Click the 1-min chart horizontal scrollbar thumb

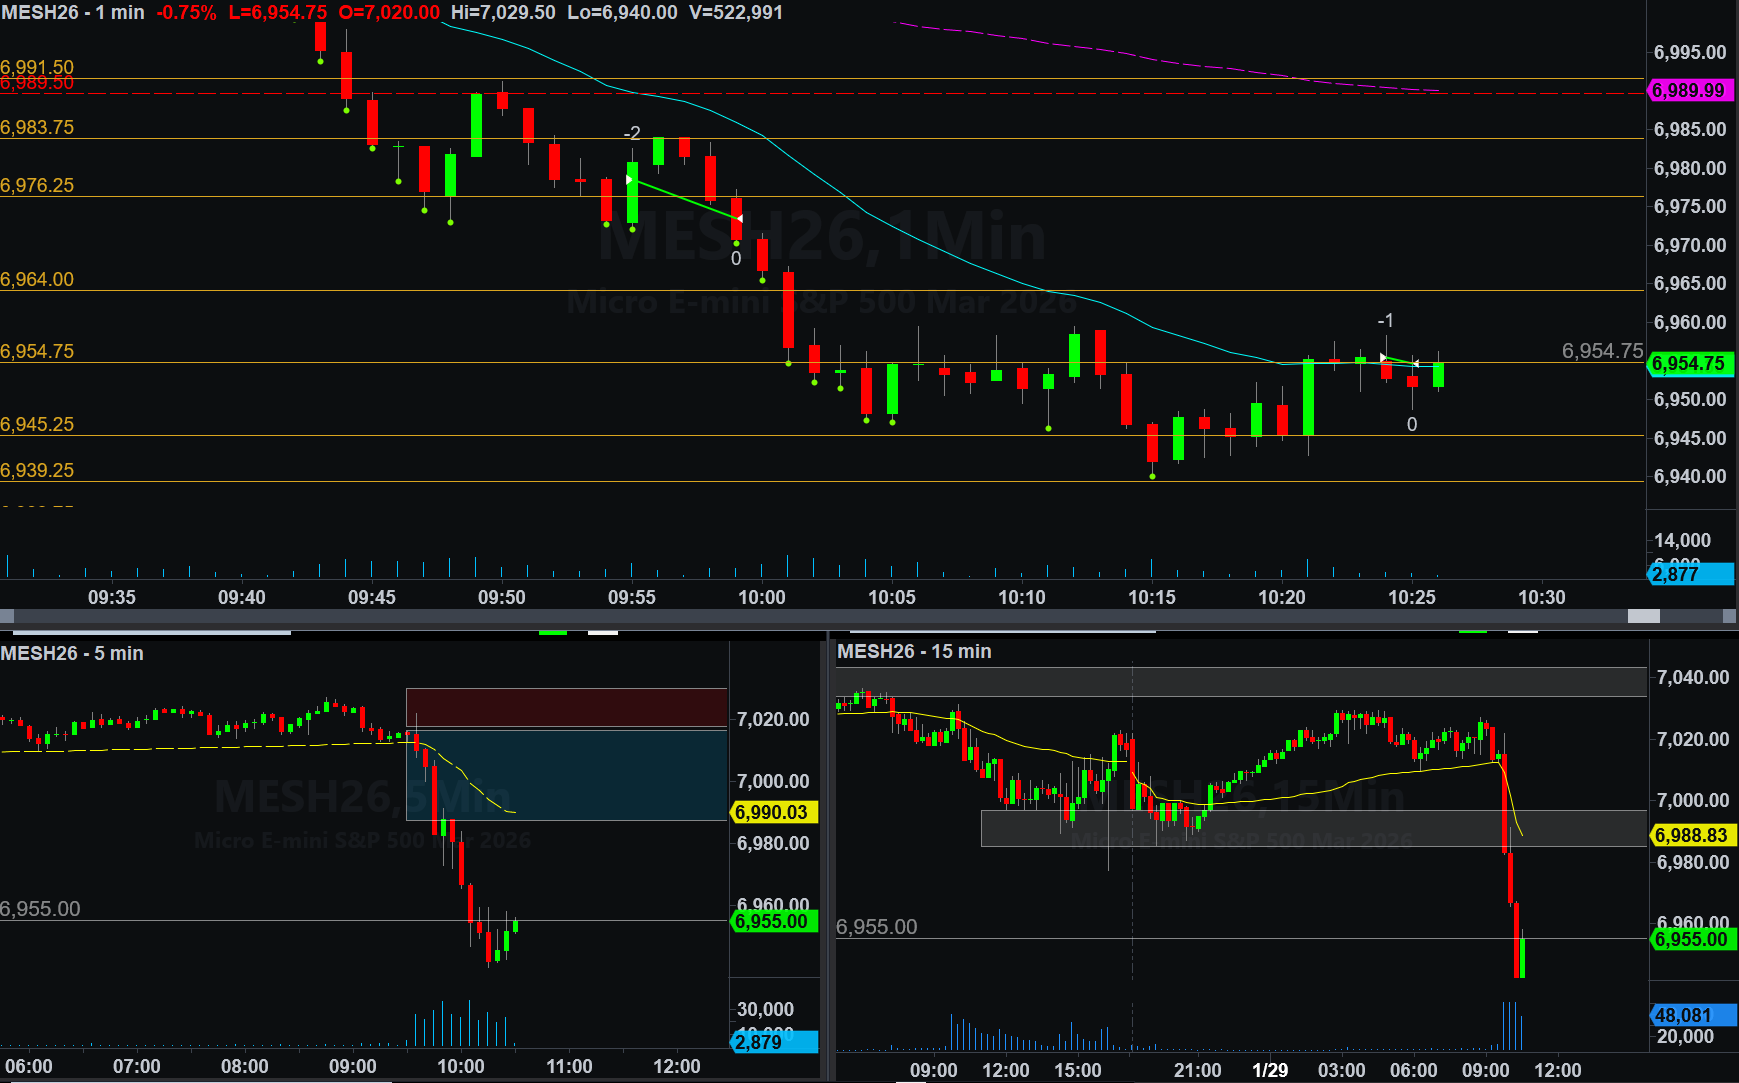(x=1643, y=616)
